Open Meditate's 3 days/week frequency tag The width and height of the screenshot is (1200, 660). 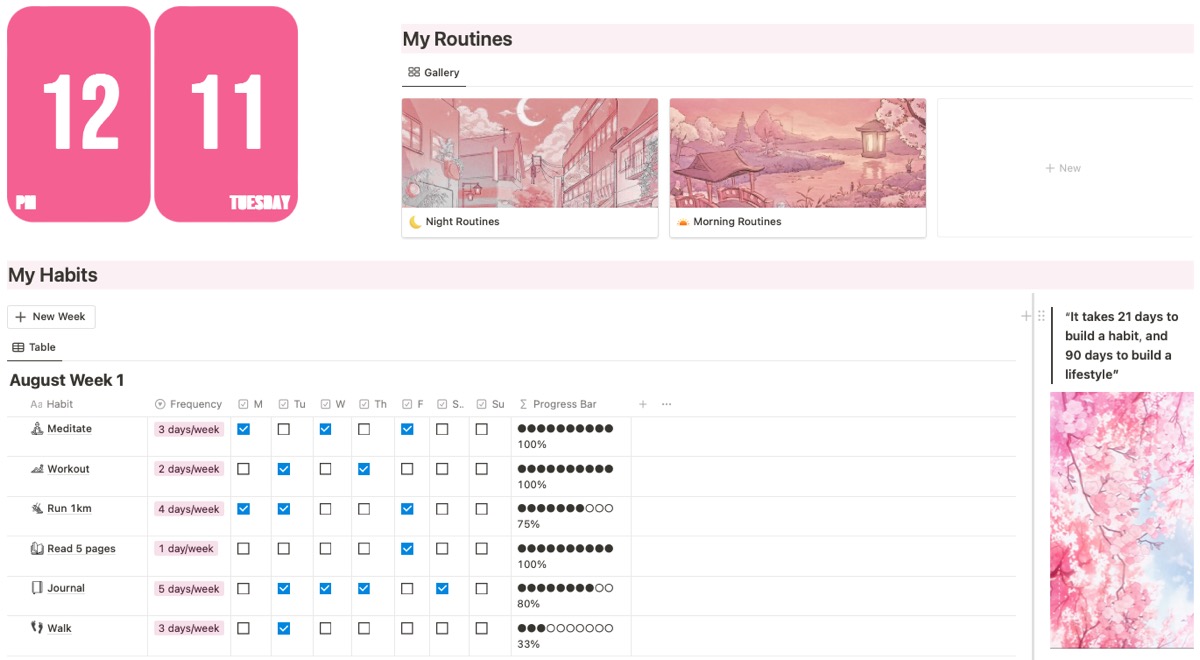[x=188, y=428]
